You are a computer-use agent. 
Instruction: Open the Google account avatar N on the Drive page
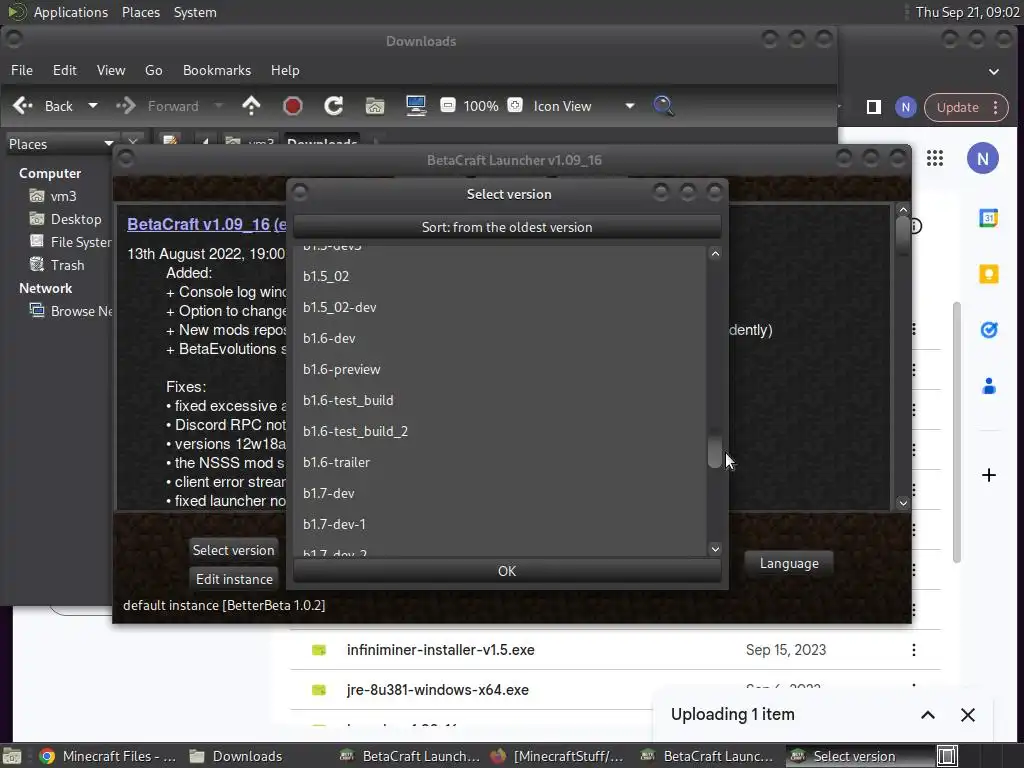pos(983,158)
